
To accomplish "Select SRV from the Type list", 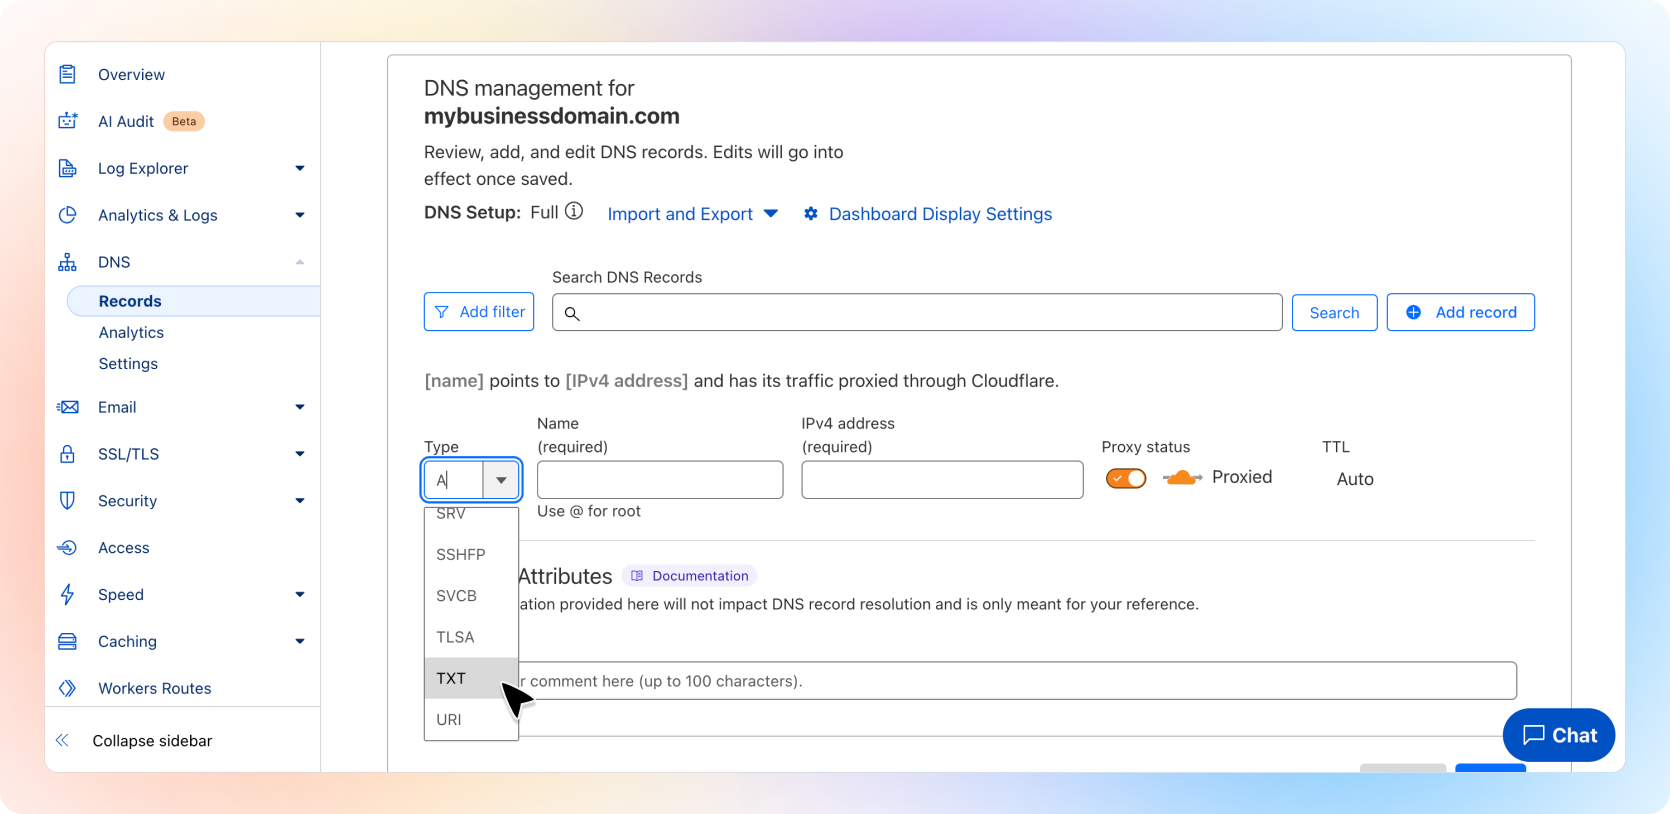I will point(471,515).
